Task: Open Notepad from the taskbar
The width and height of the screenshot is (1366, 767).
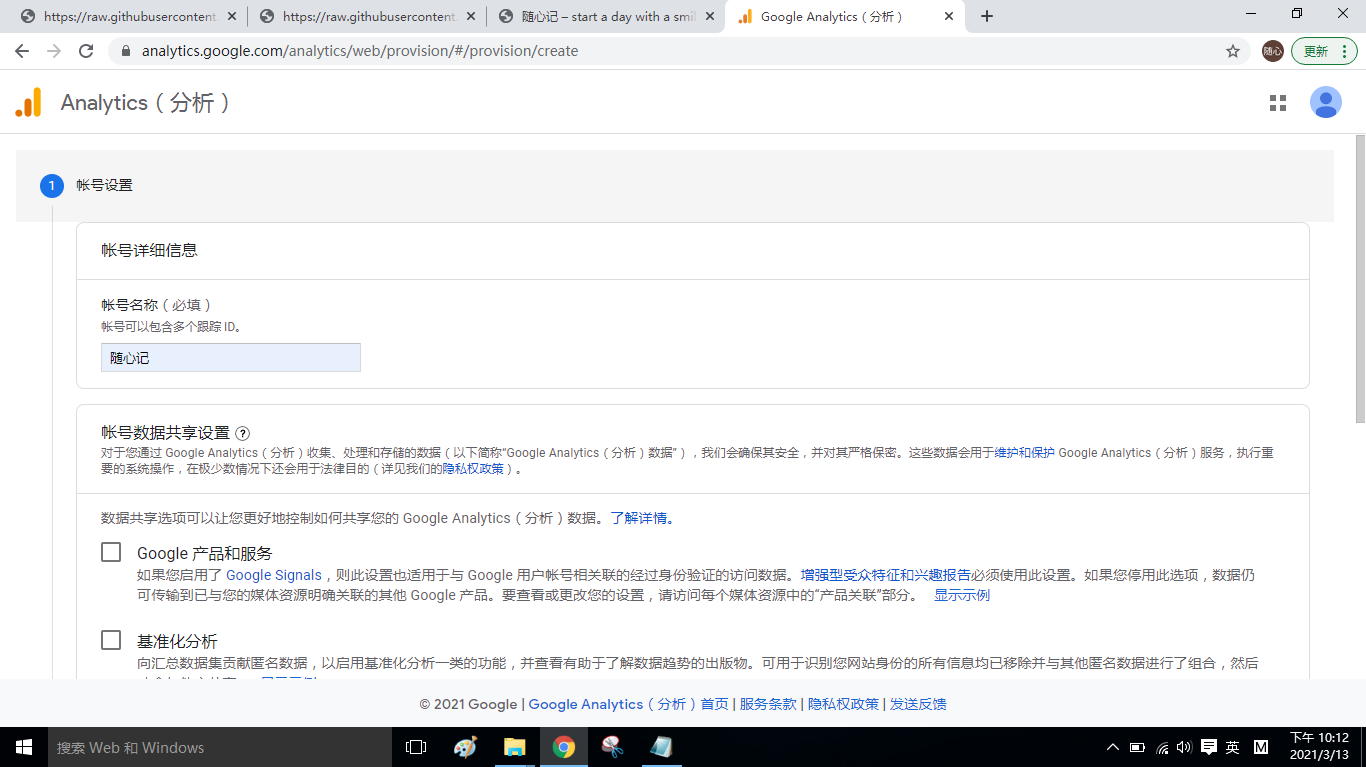Action: click(x=662, y=746)
